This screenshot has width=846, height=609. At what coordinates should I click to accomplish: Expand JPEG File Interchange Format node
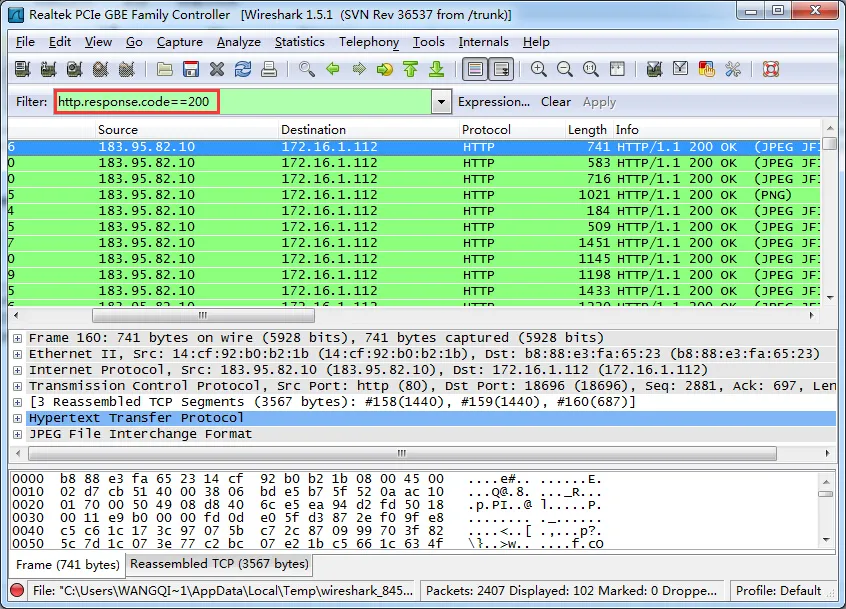(x=18, y=434)
